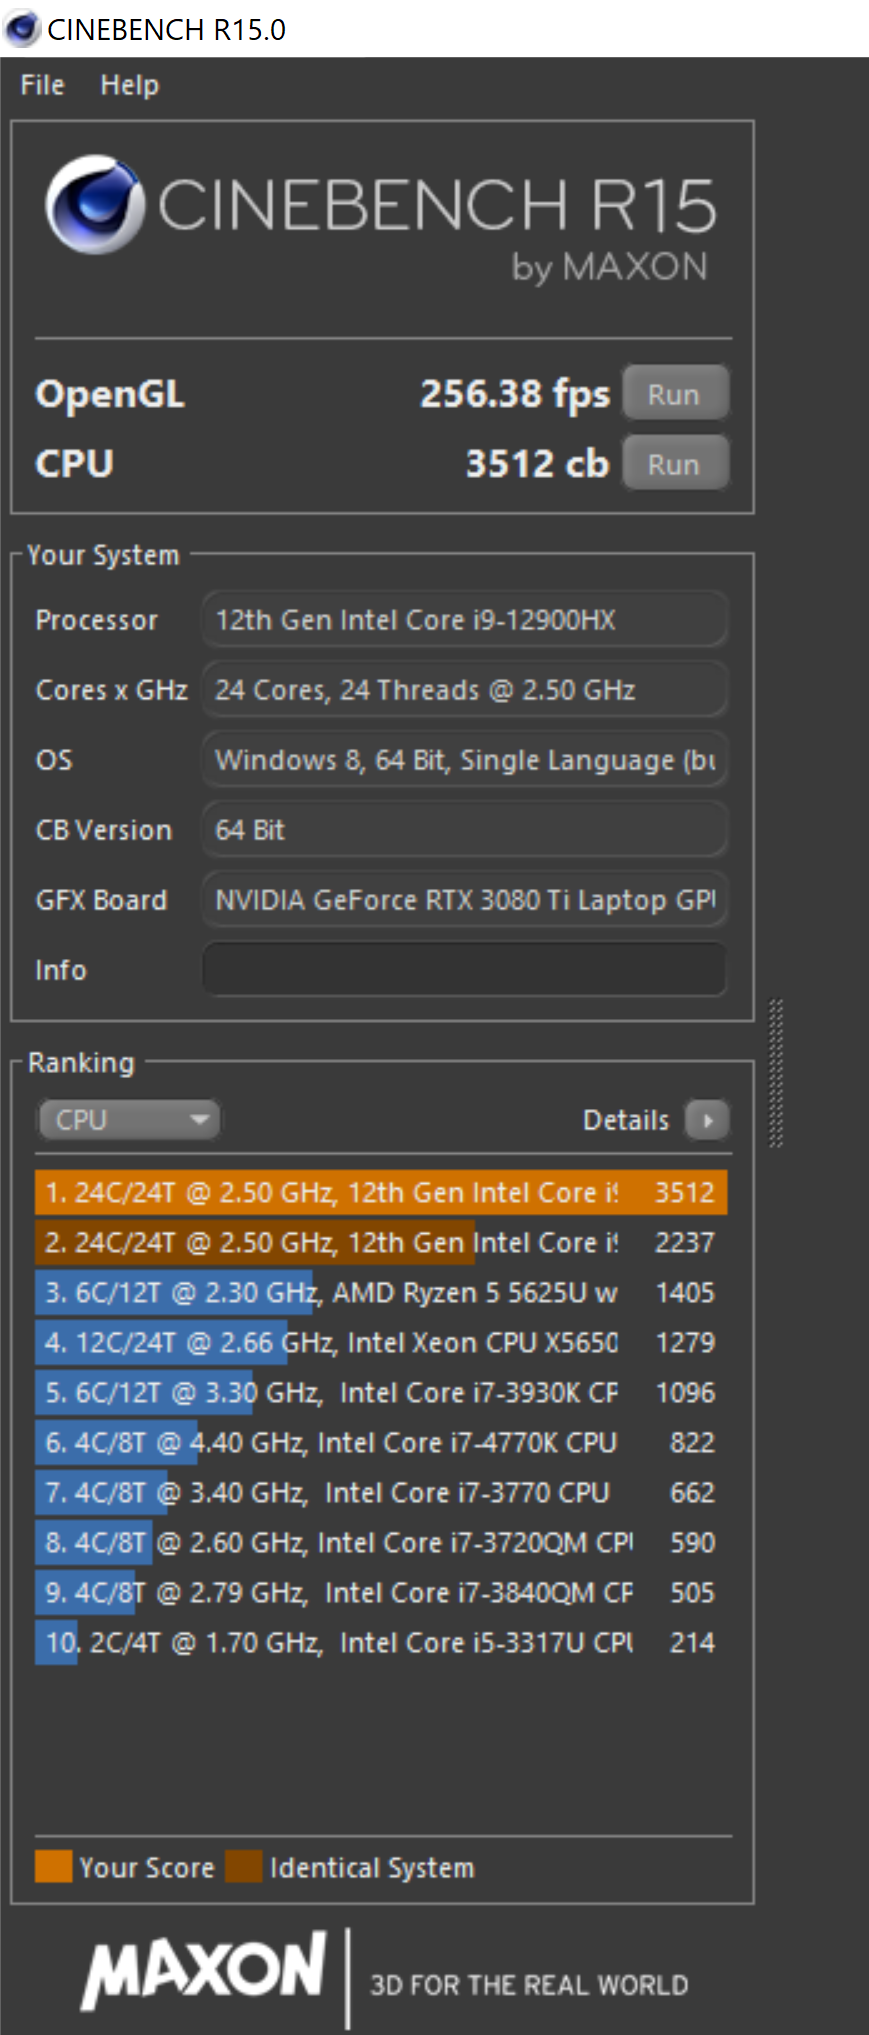Select ranking row 1 scoring 3512
The image size is (869, 2035).
click(x=381, y=1192)
